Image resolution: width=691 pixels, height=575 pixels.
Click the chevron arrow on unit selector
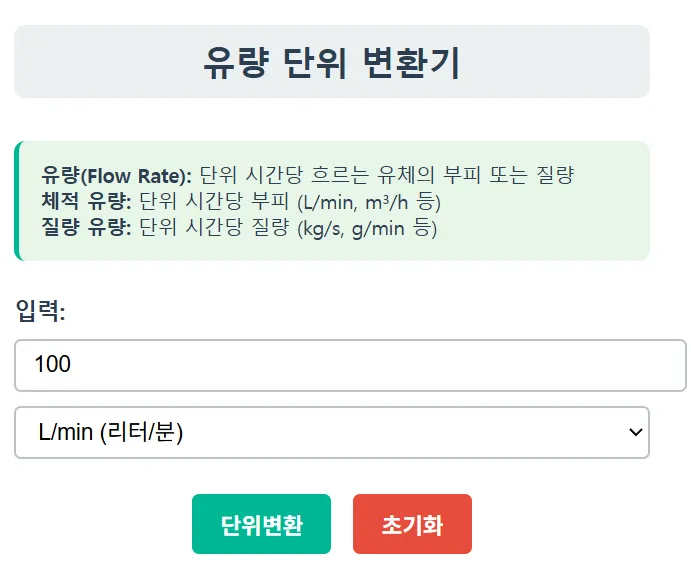tap(633, 432)
